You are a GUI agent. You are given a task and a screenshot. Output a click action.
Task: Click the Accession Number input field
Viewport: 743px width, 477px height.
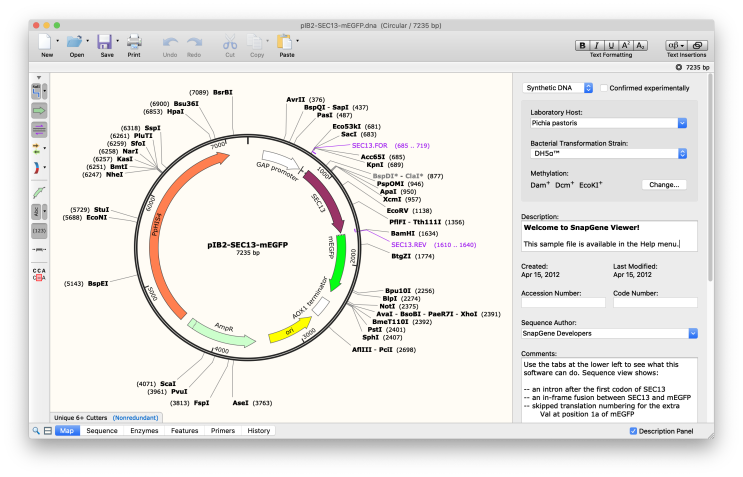563,302
